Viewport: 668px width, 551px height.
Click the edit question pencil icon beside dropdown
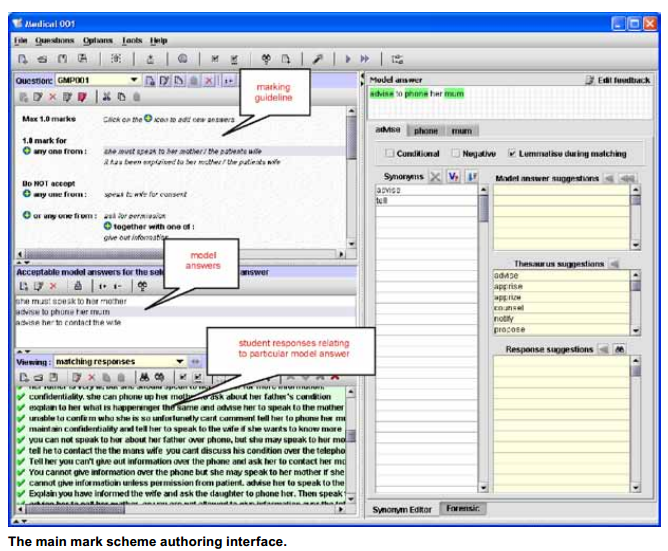(164, 81)
